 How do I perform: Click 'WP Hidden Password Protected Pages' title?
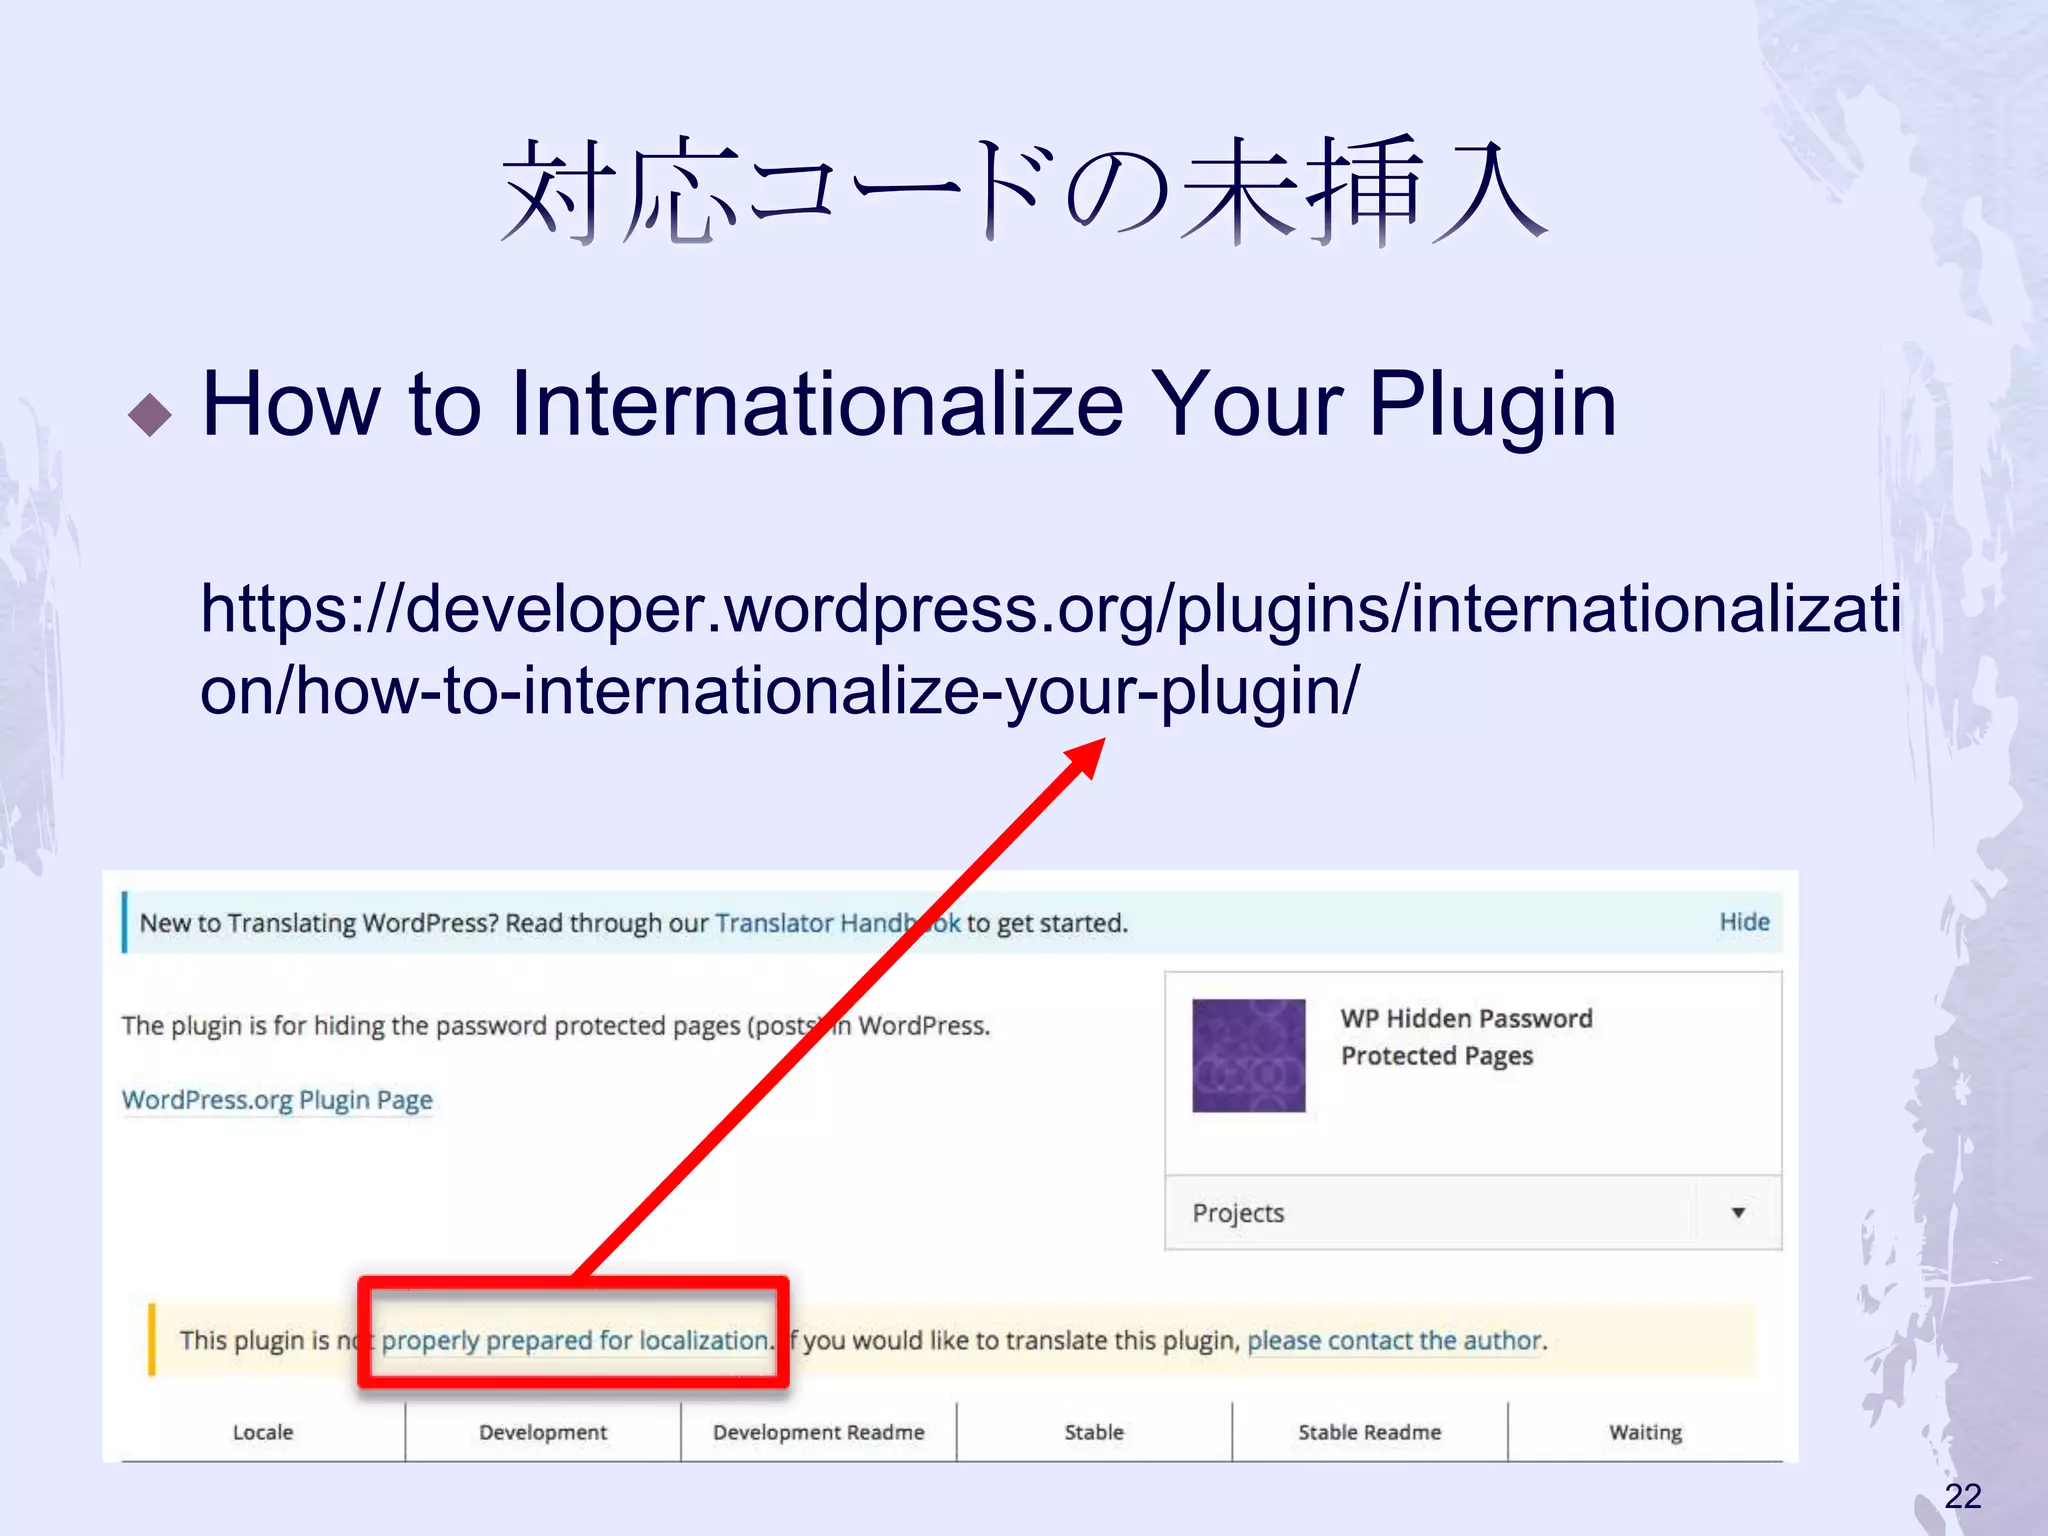(1466, 1037)
